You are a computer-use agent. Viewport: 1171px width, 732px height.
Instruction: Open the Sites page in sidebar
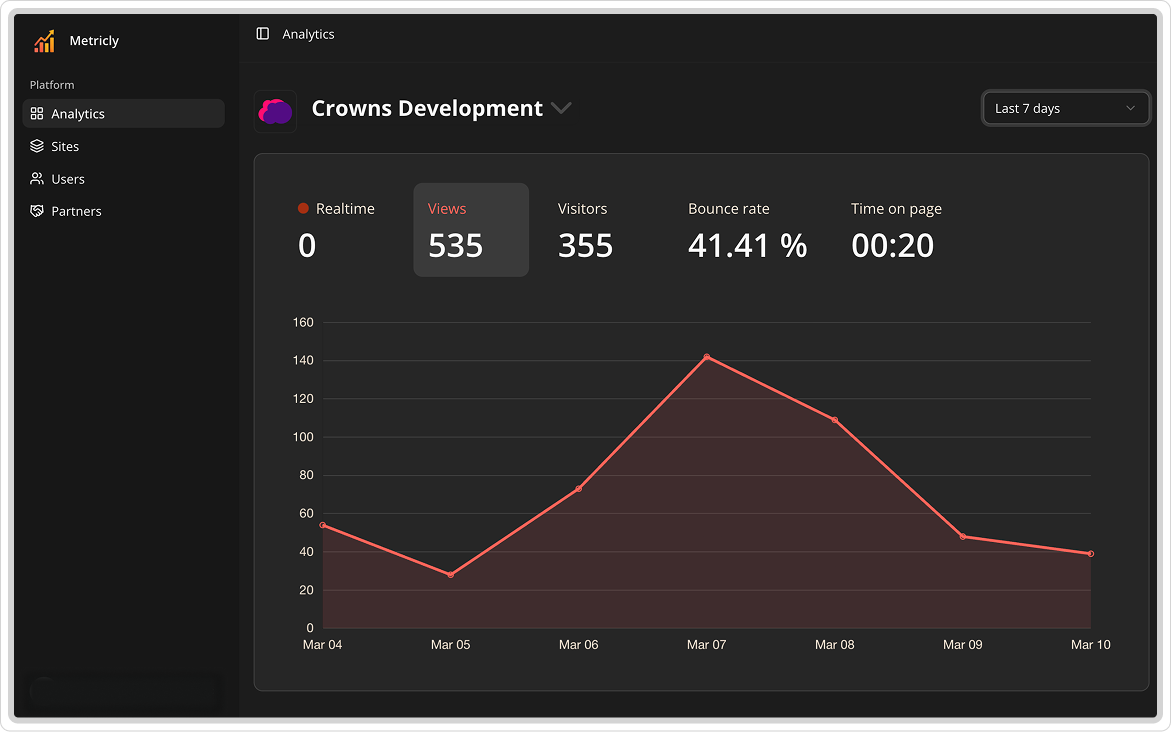point(65,146)
